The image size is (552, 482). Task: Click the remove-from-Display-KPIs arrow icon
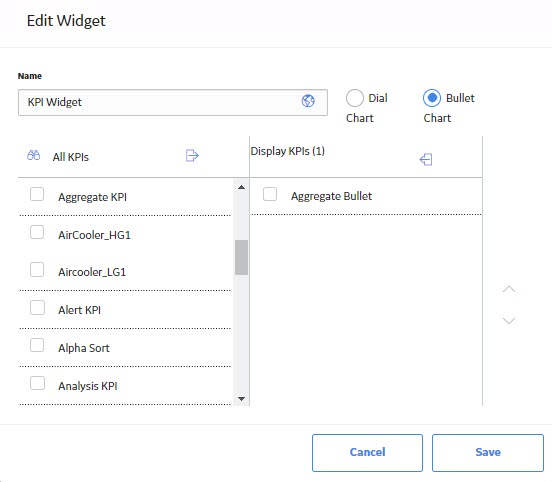click(426, 159)
